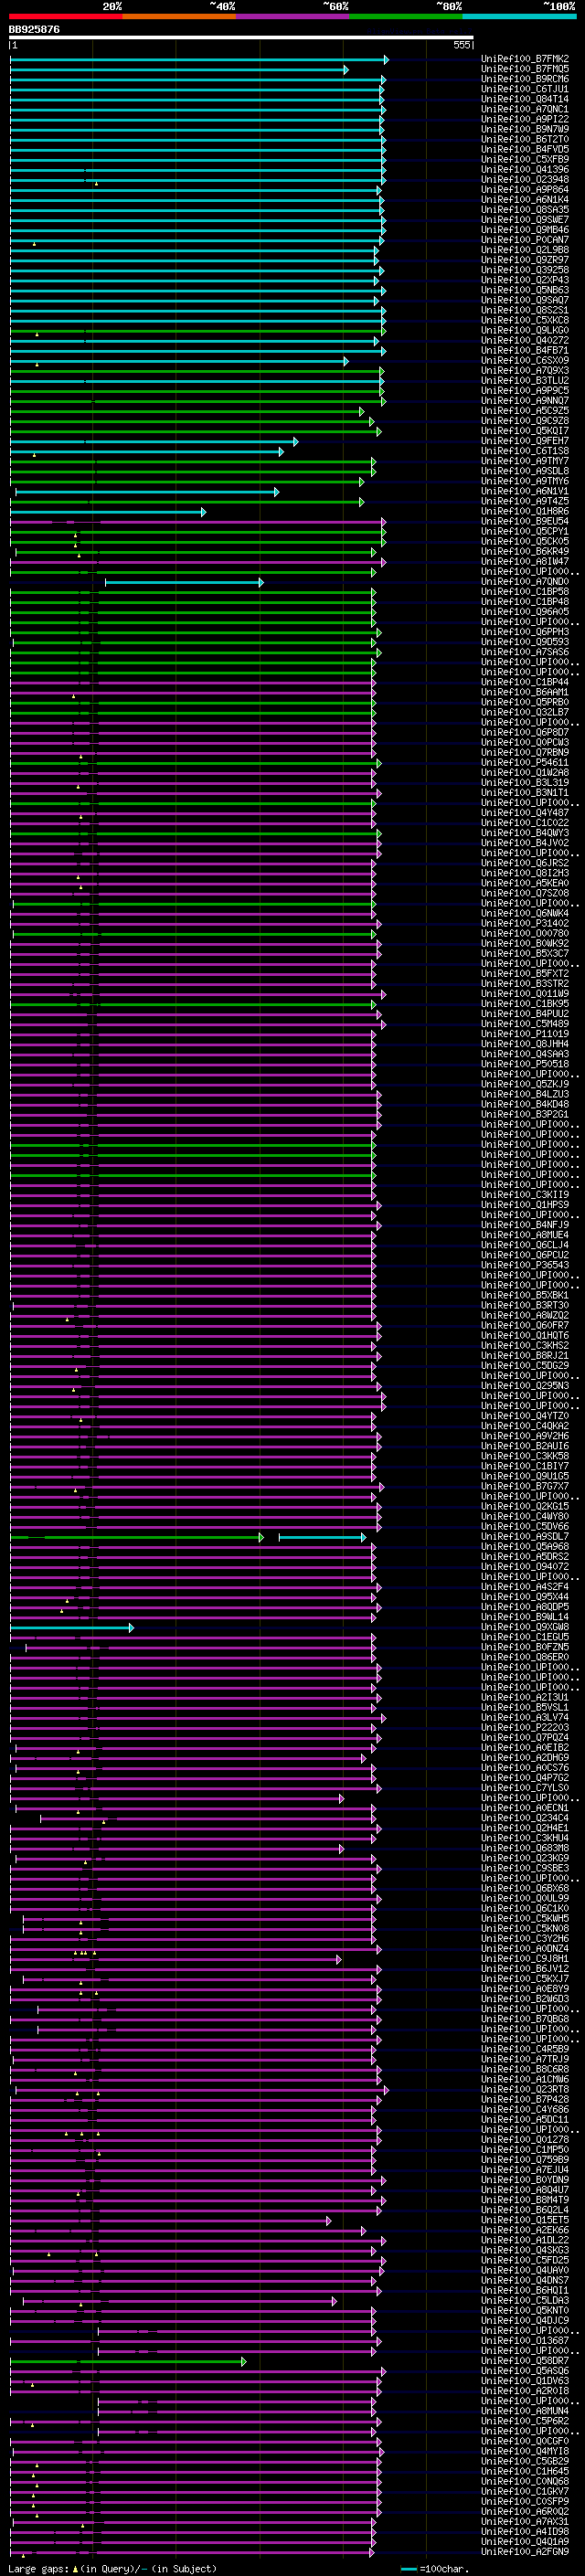
Task: Select hit UniRef100_B3L319
Action: [525, 783]
